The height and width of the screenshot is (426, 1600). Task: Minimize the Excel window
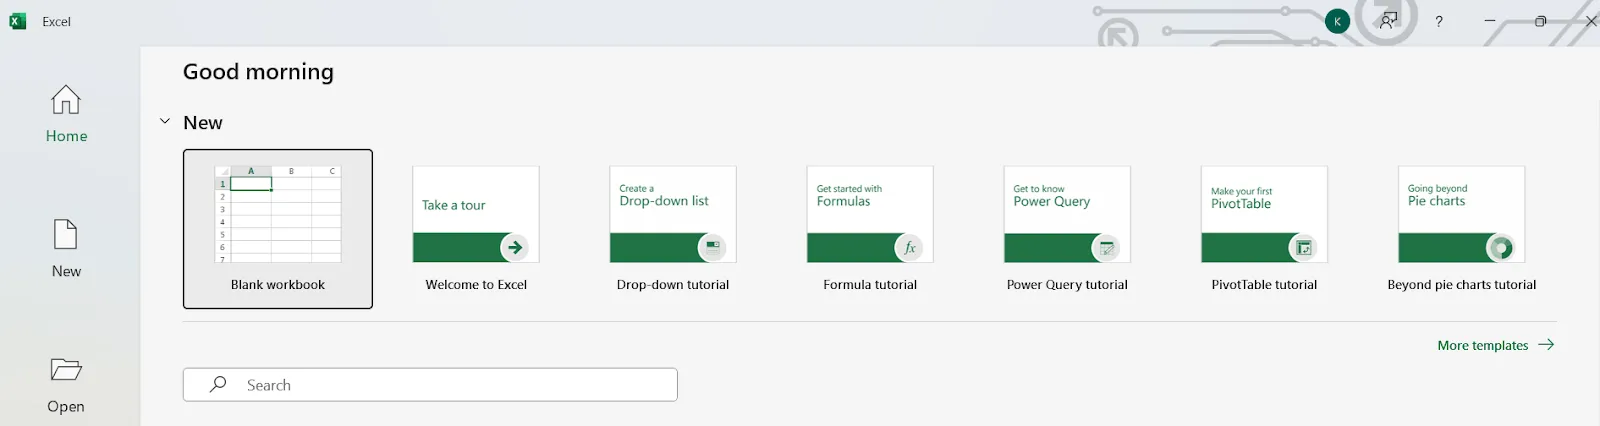1490,21
